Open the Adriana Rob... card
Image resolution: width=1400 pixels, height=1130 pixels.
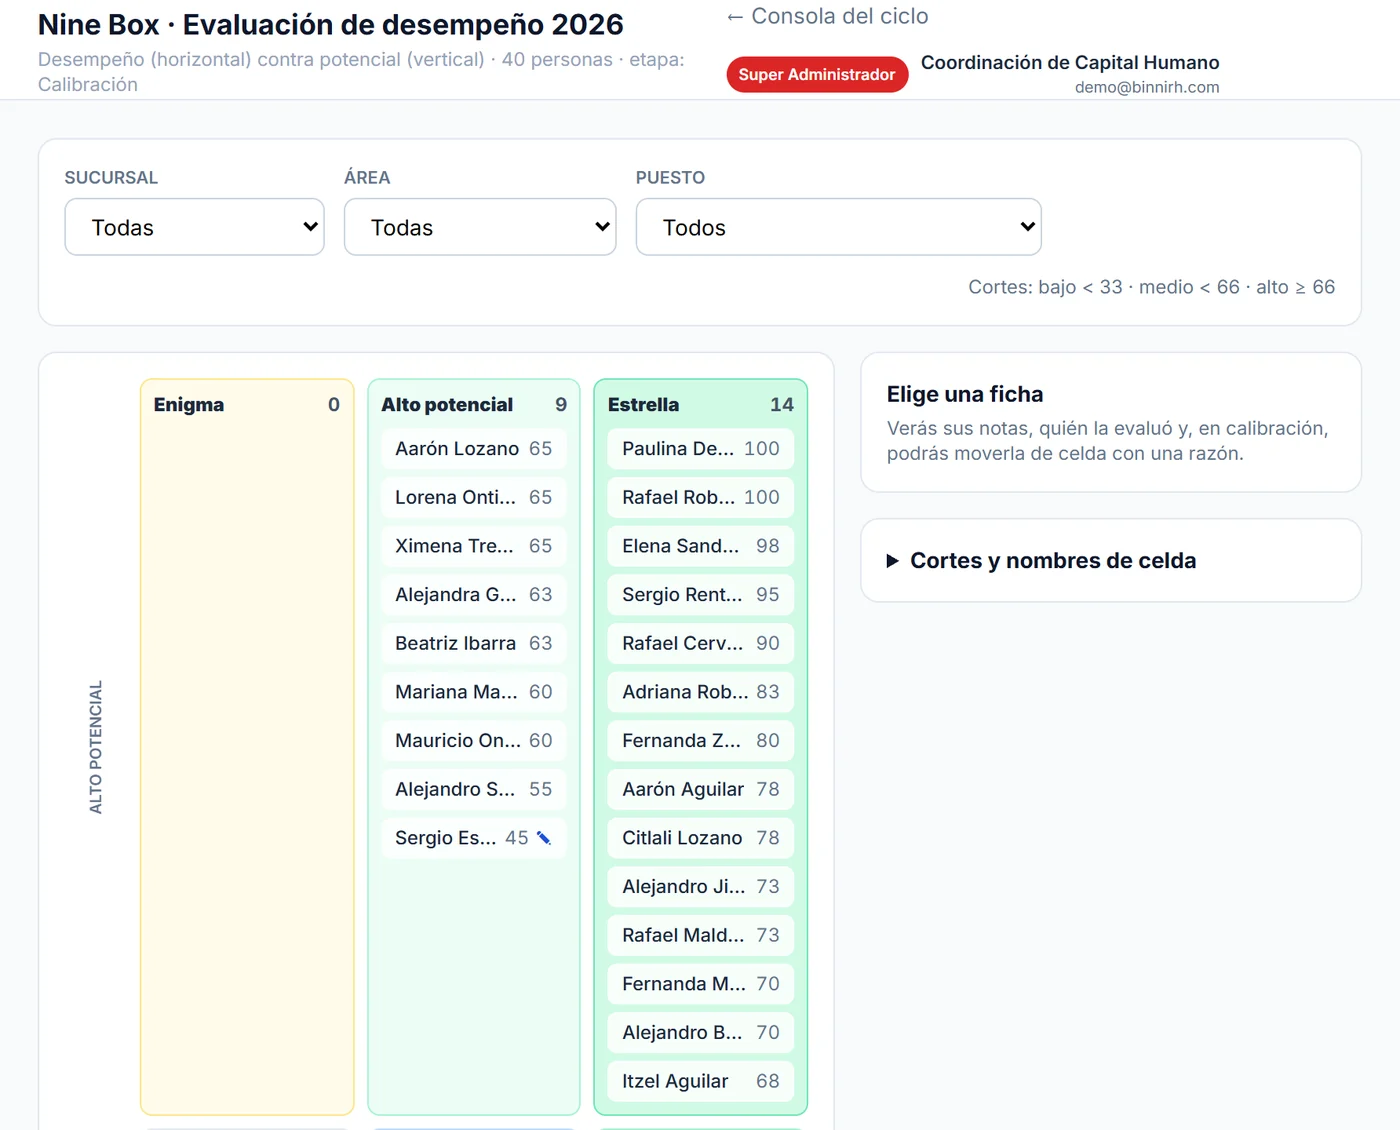(701, 692)
